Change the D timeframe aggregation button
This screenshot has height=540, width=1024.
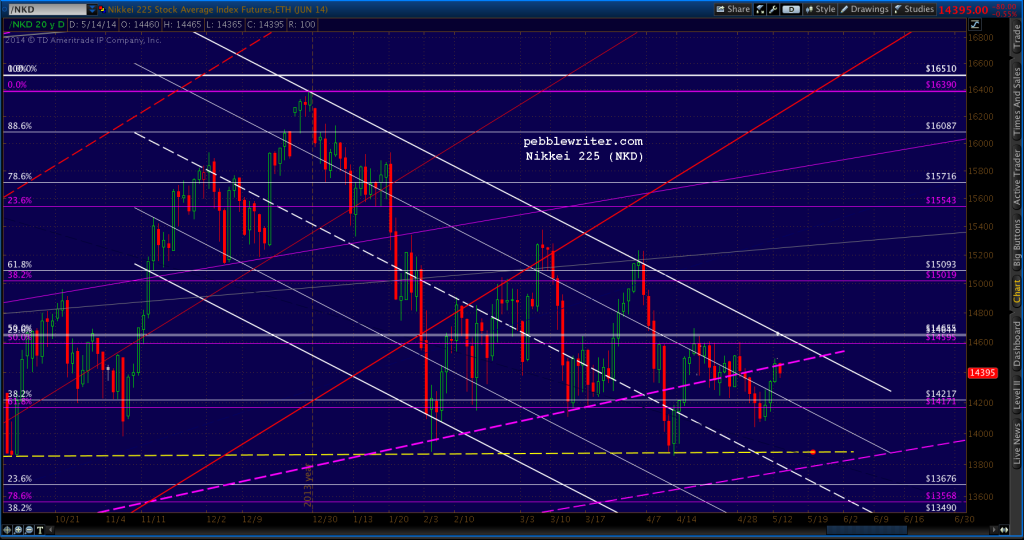pyautogui.click(x=791, y=9)
